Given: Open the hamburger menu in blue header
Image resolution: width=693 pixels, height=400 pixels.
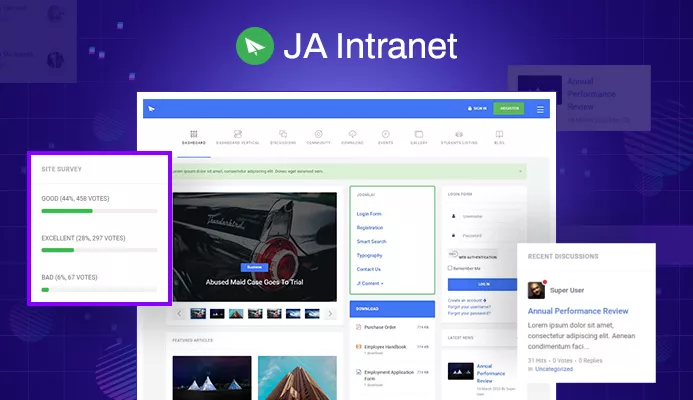Looking at the screenshot, I should 540,109.
